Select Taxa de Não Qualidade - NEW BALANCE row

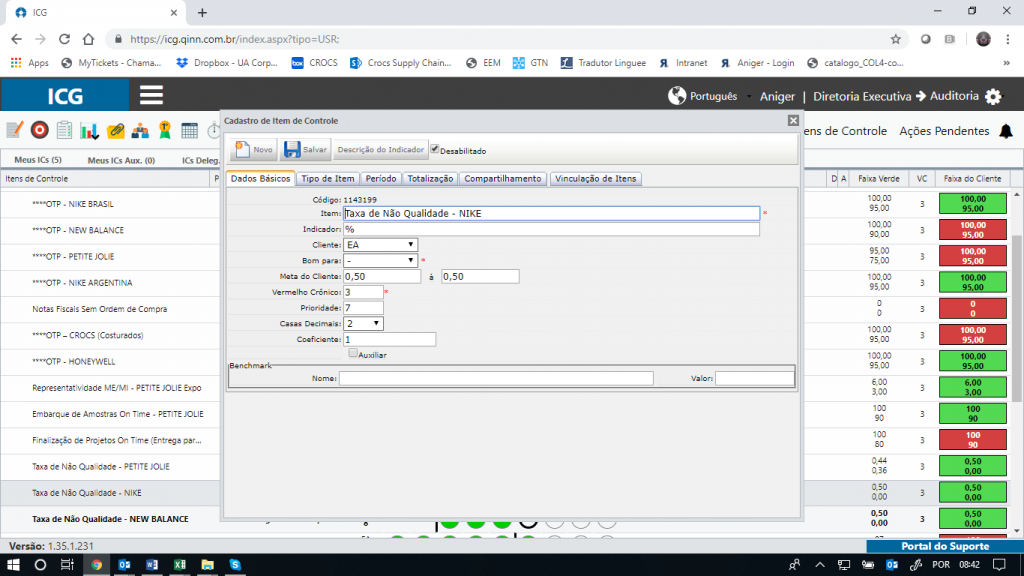pyautogui.click(x=110, y=519)
